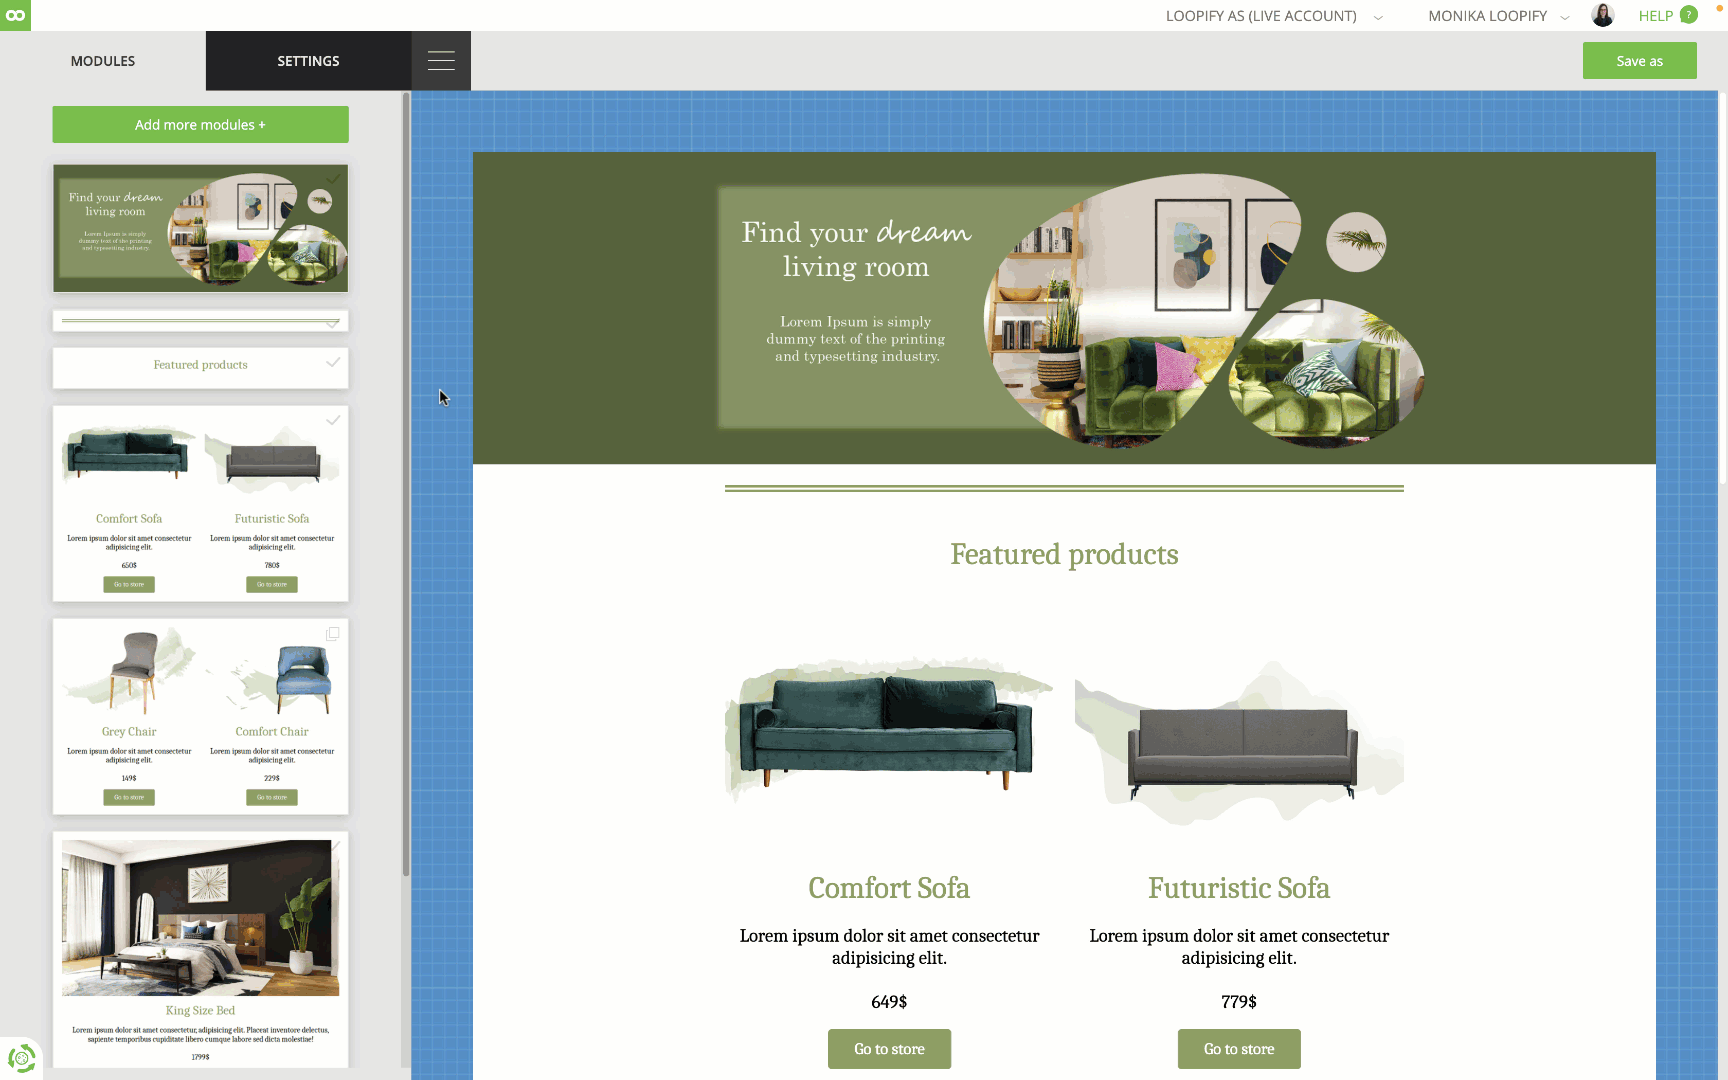Click Go to store under Grey Chair thumbnail
Screen dimensions: 1728x1080
[129, 797]
